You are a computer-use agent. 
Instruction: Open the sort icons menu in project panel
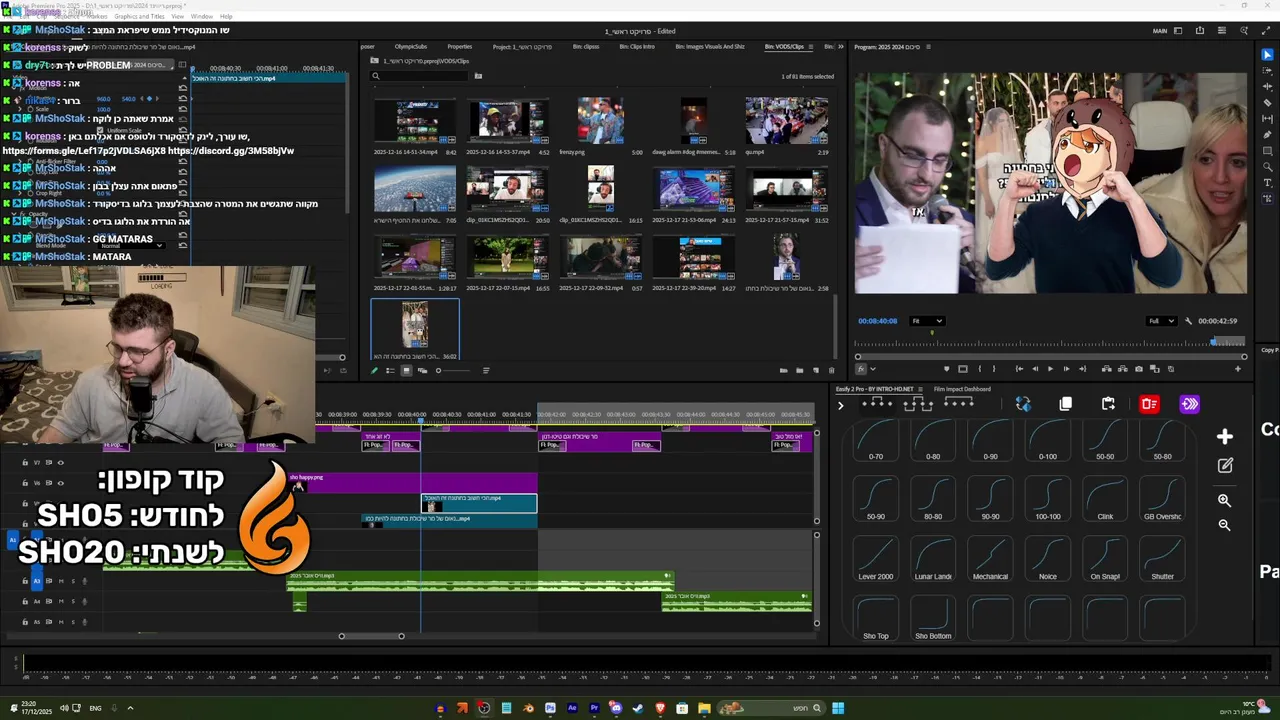[486, 370]
